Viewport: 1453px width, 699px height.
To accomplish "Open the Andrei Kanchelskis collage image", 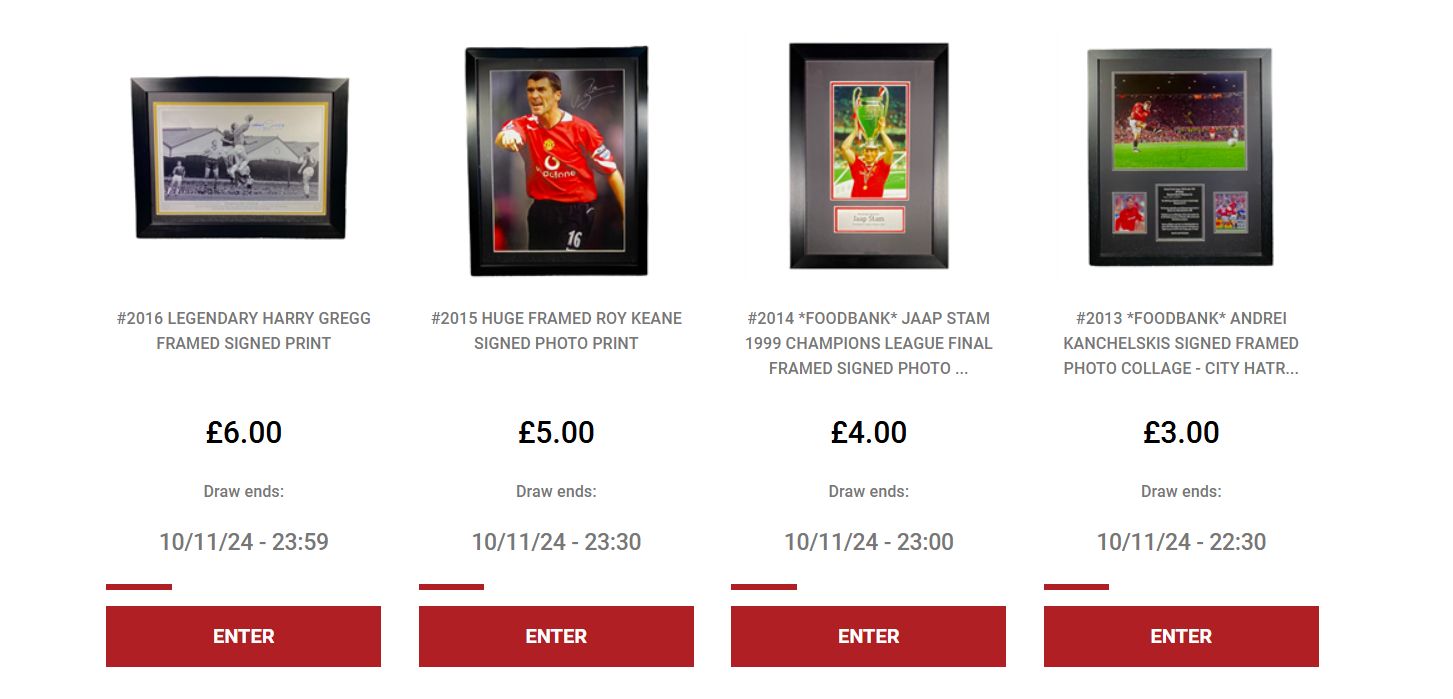I will coord(1180,157).
